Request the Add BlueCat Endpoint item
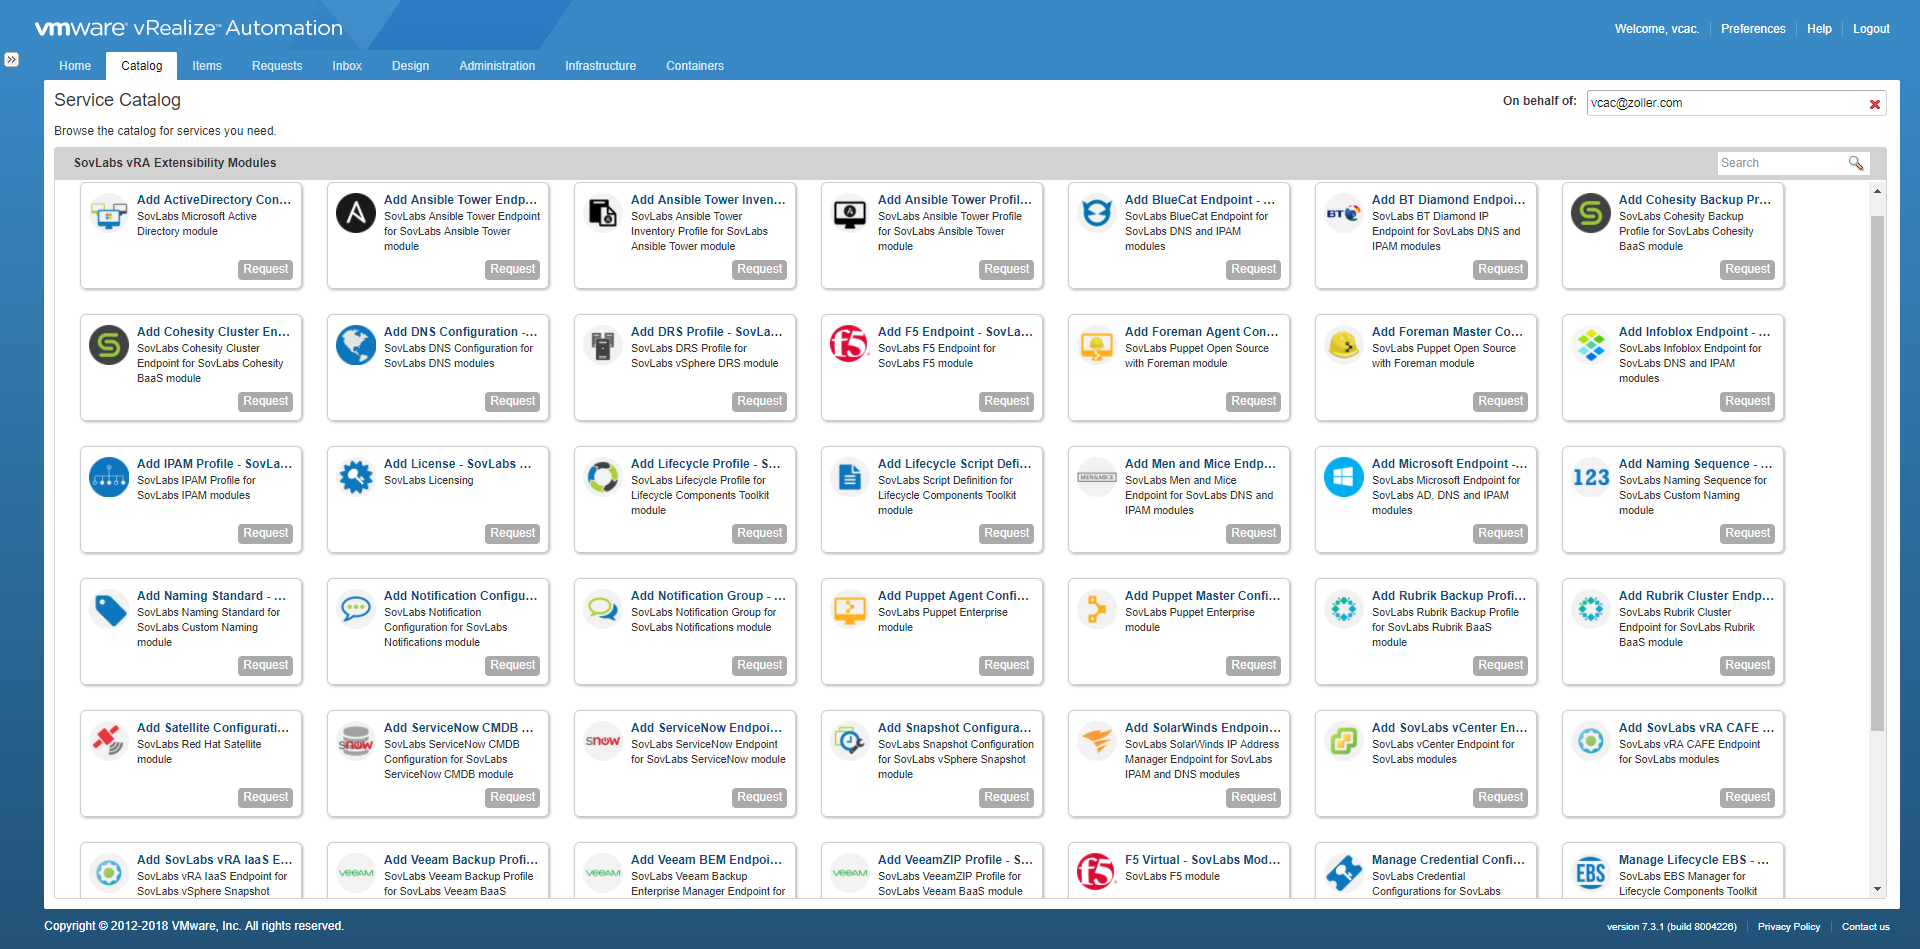The image size is (1920, 949). (x=1253, y=269)
